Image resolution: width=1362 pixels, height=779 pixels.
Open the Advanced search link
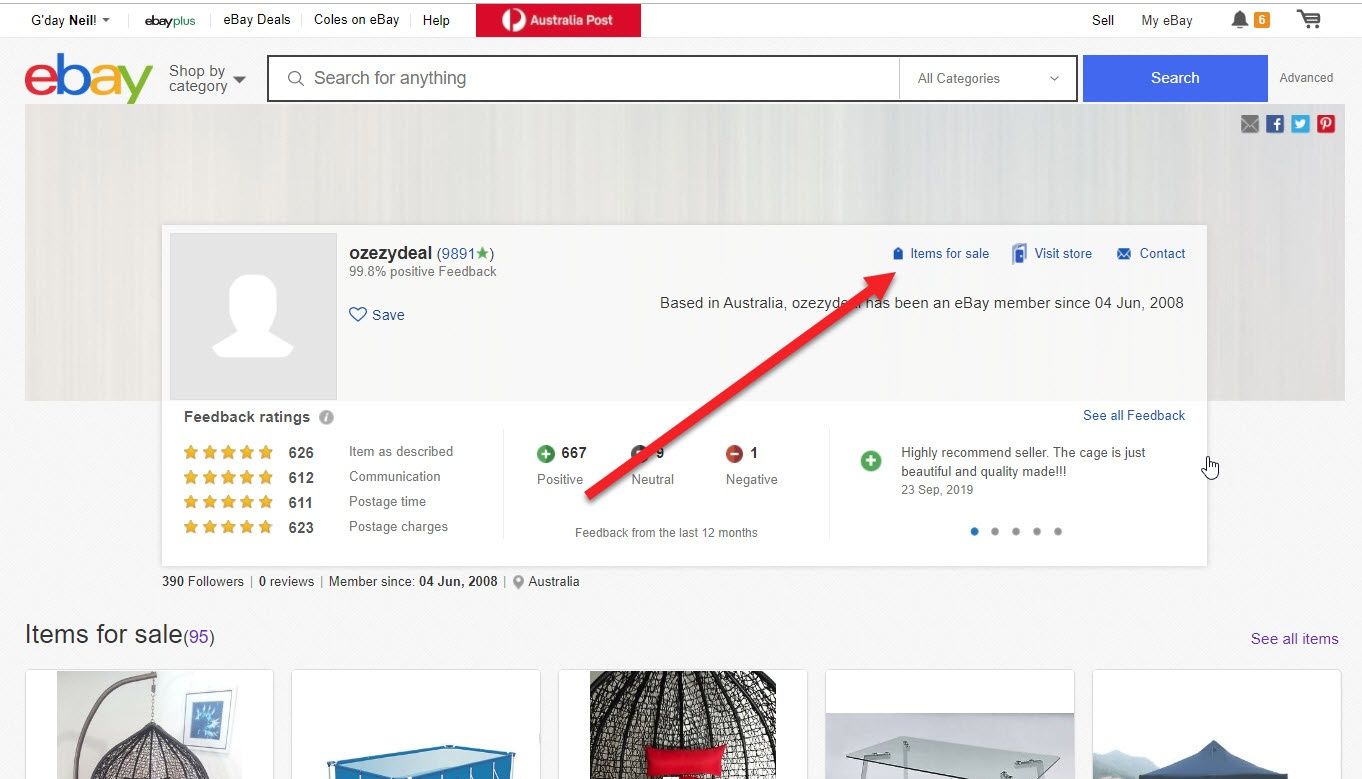coord(1306,78)
